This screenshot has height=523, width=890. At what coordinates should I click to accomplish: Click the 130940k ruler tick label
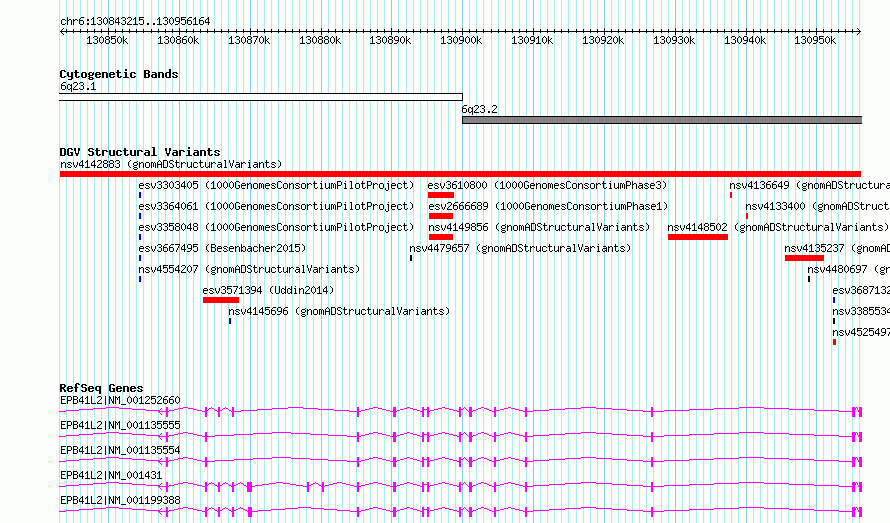[745, 40]
